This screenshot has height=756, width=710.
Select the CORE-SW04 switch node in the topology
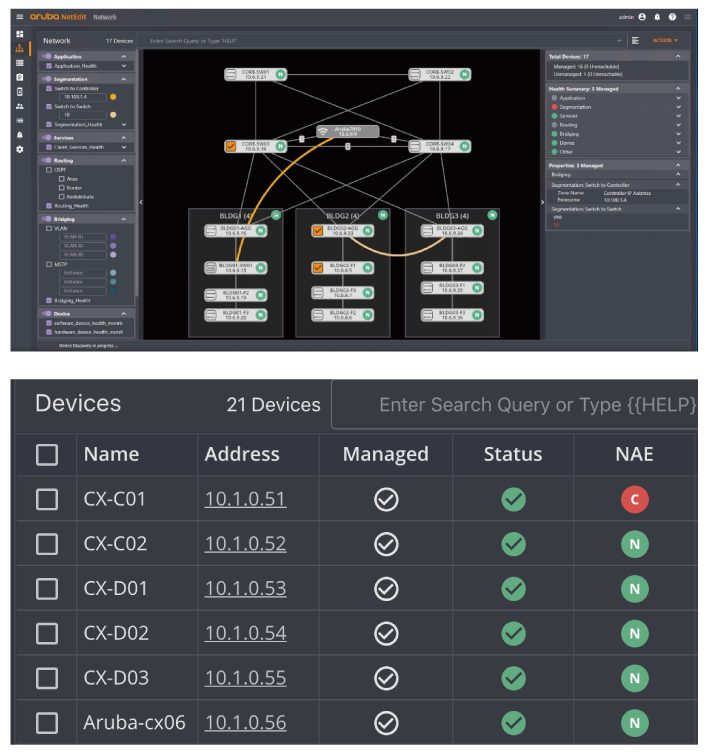pyautogui.click(x=440, y=146)
